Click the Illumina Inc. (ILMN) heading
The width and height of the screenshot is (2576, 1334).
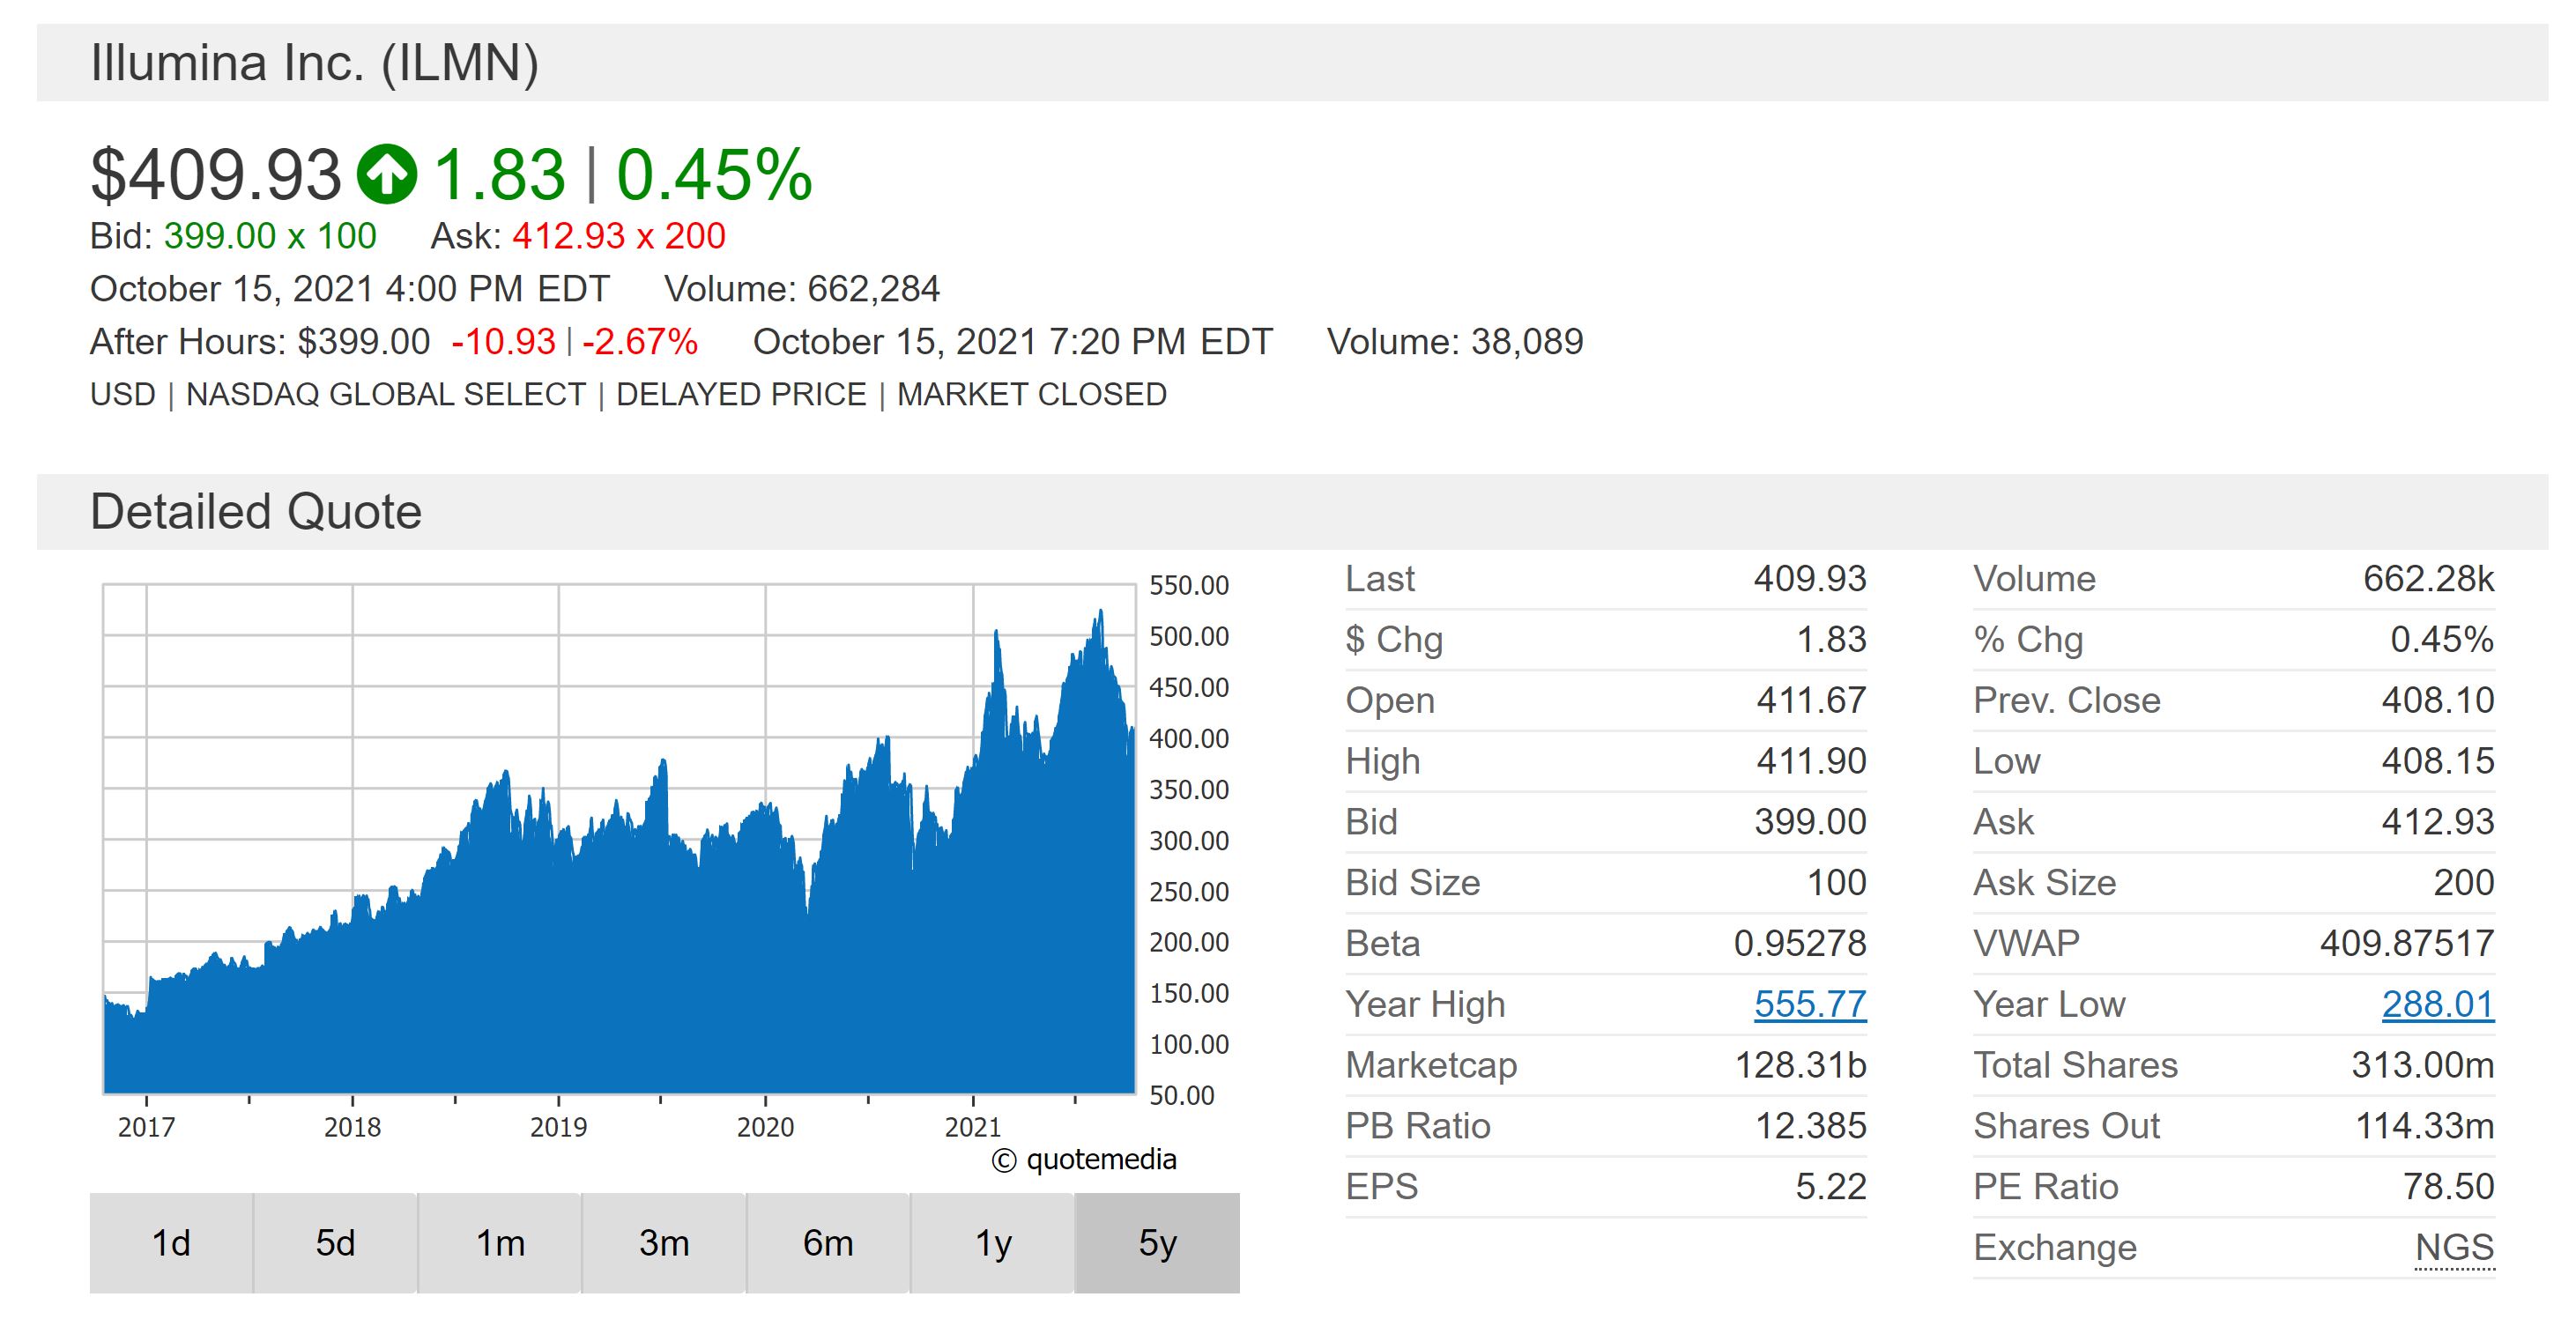point(314,63)
